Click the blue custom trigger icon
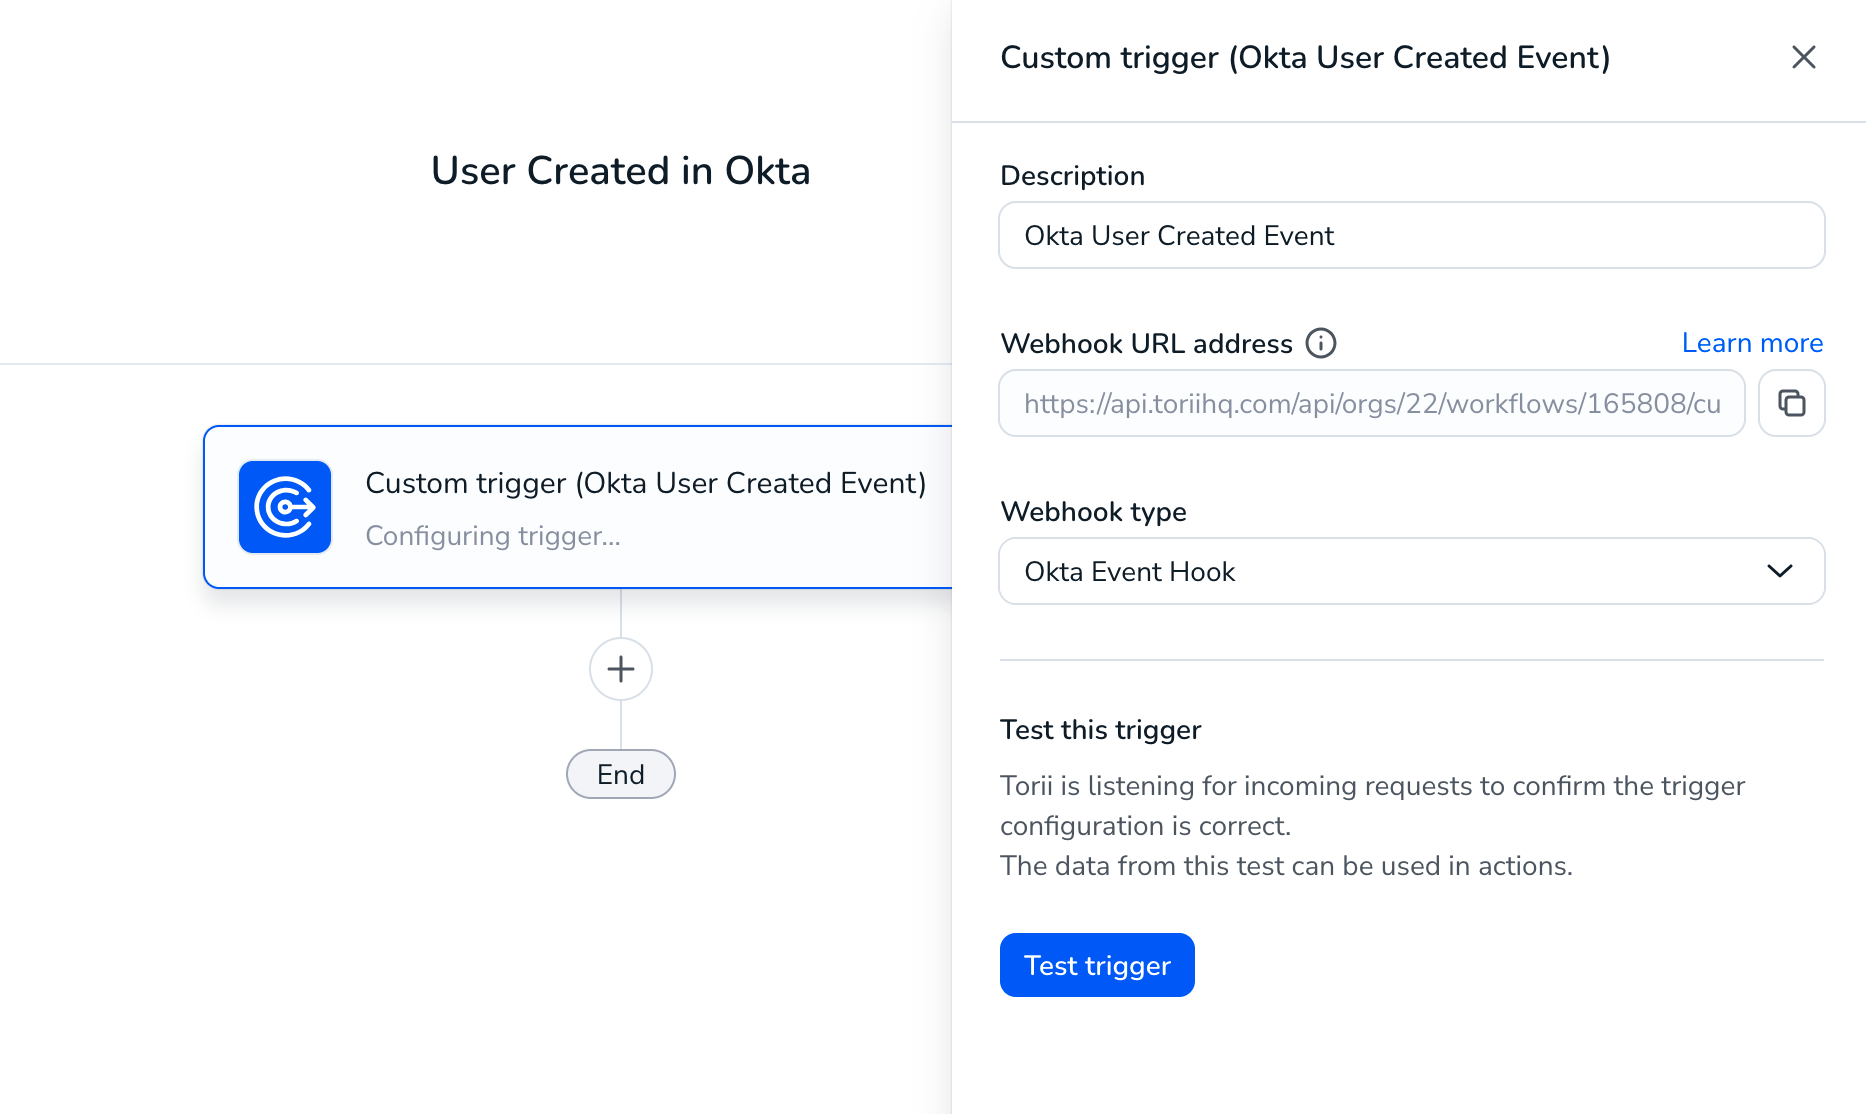The width and height of the screenshot is (1866, 1114). pyautogui.click(x=285, y=507)
